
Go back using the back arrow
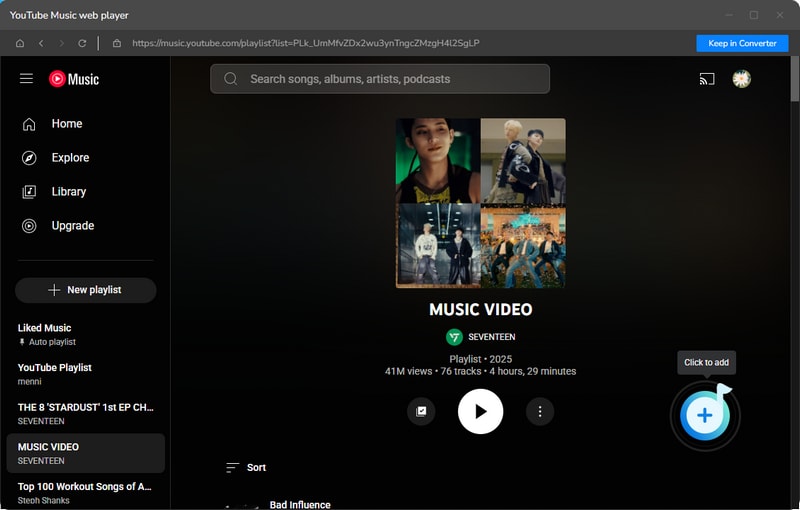41,43
